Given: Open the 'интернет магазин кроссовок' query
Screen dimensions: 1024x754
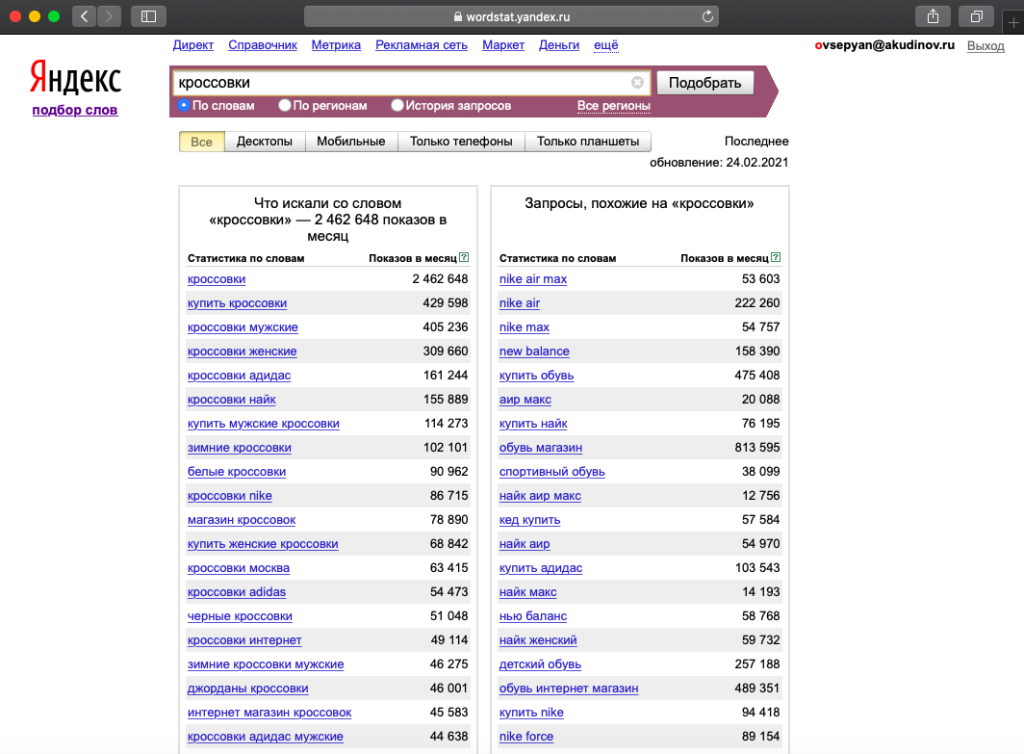Looking at the screenshot, I should [x=269, y=713].
